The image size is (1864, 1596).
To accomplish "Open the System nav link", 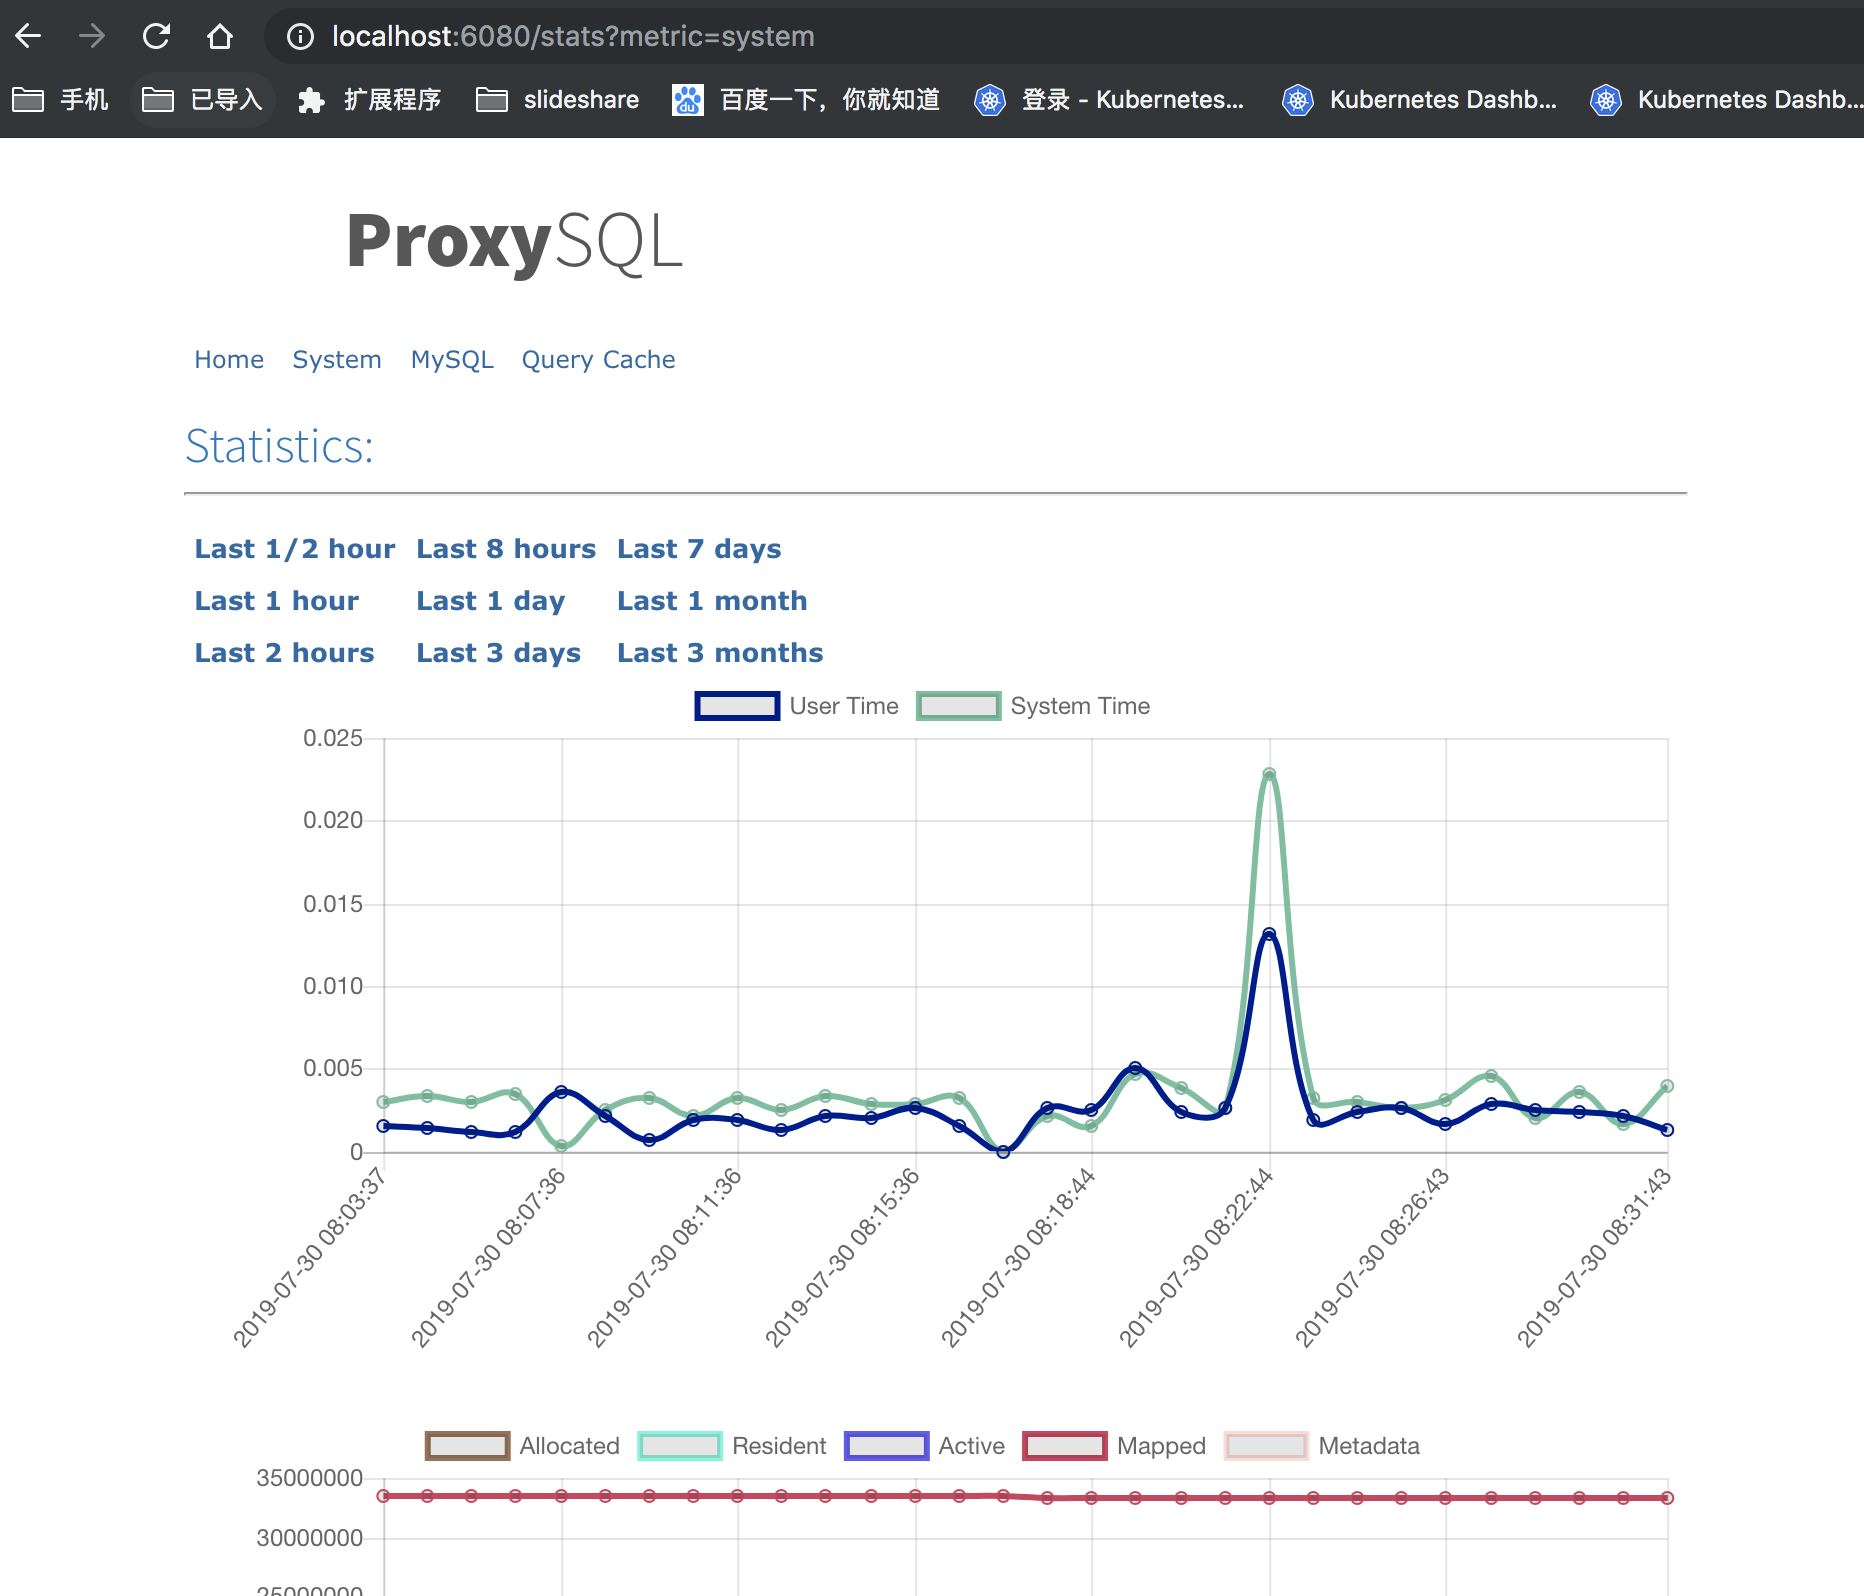I will [337, 360].
